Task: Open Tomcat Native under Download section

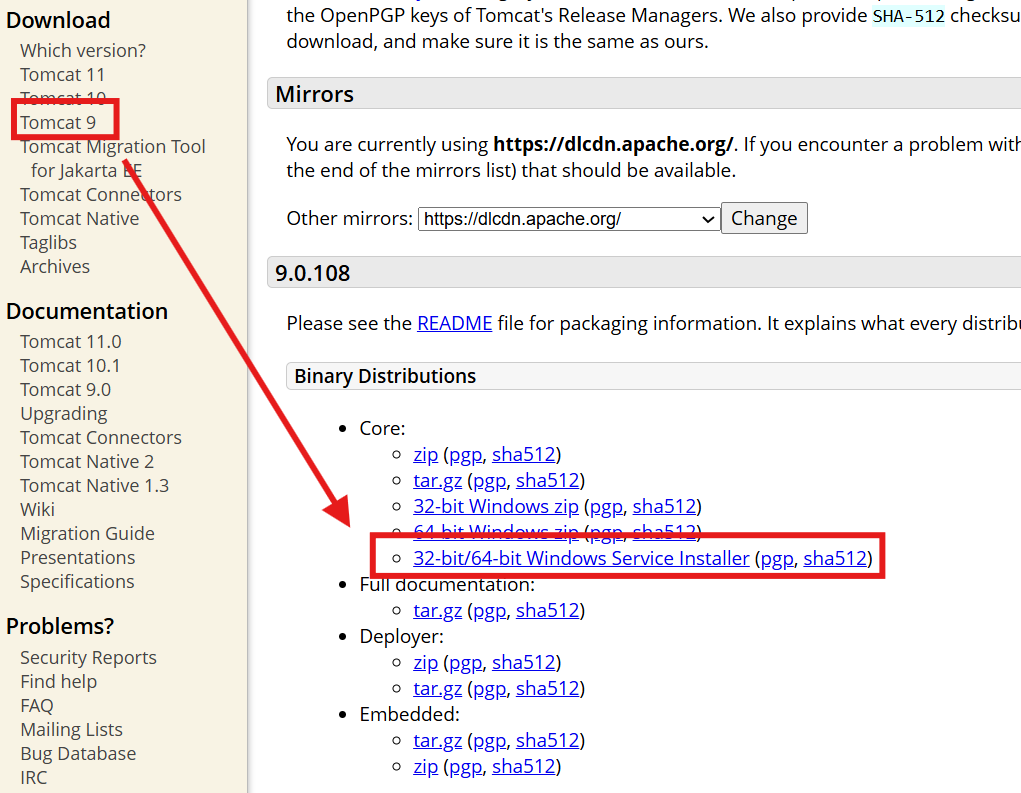Action: pos(79,219)
